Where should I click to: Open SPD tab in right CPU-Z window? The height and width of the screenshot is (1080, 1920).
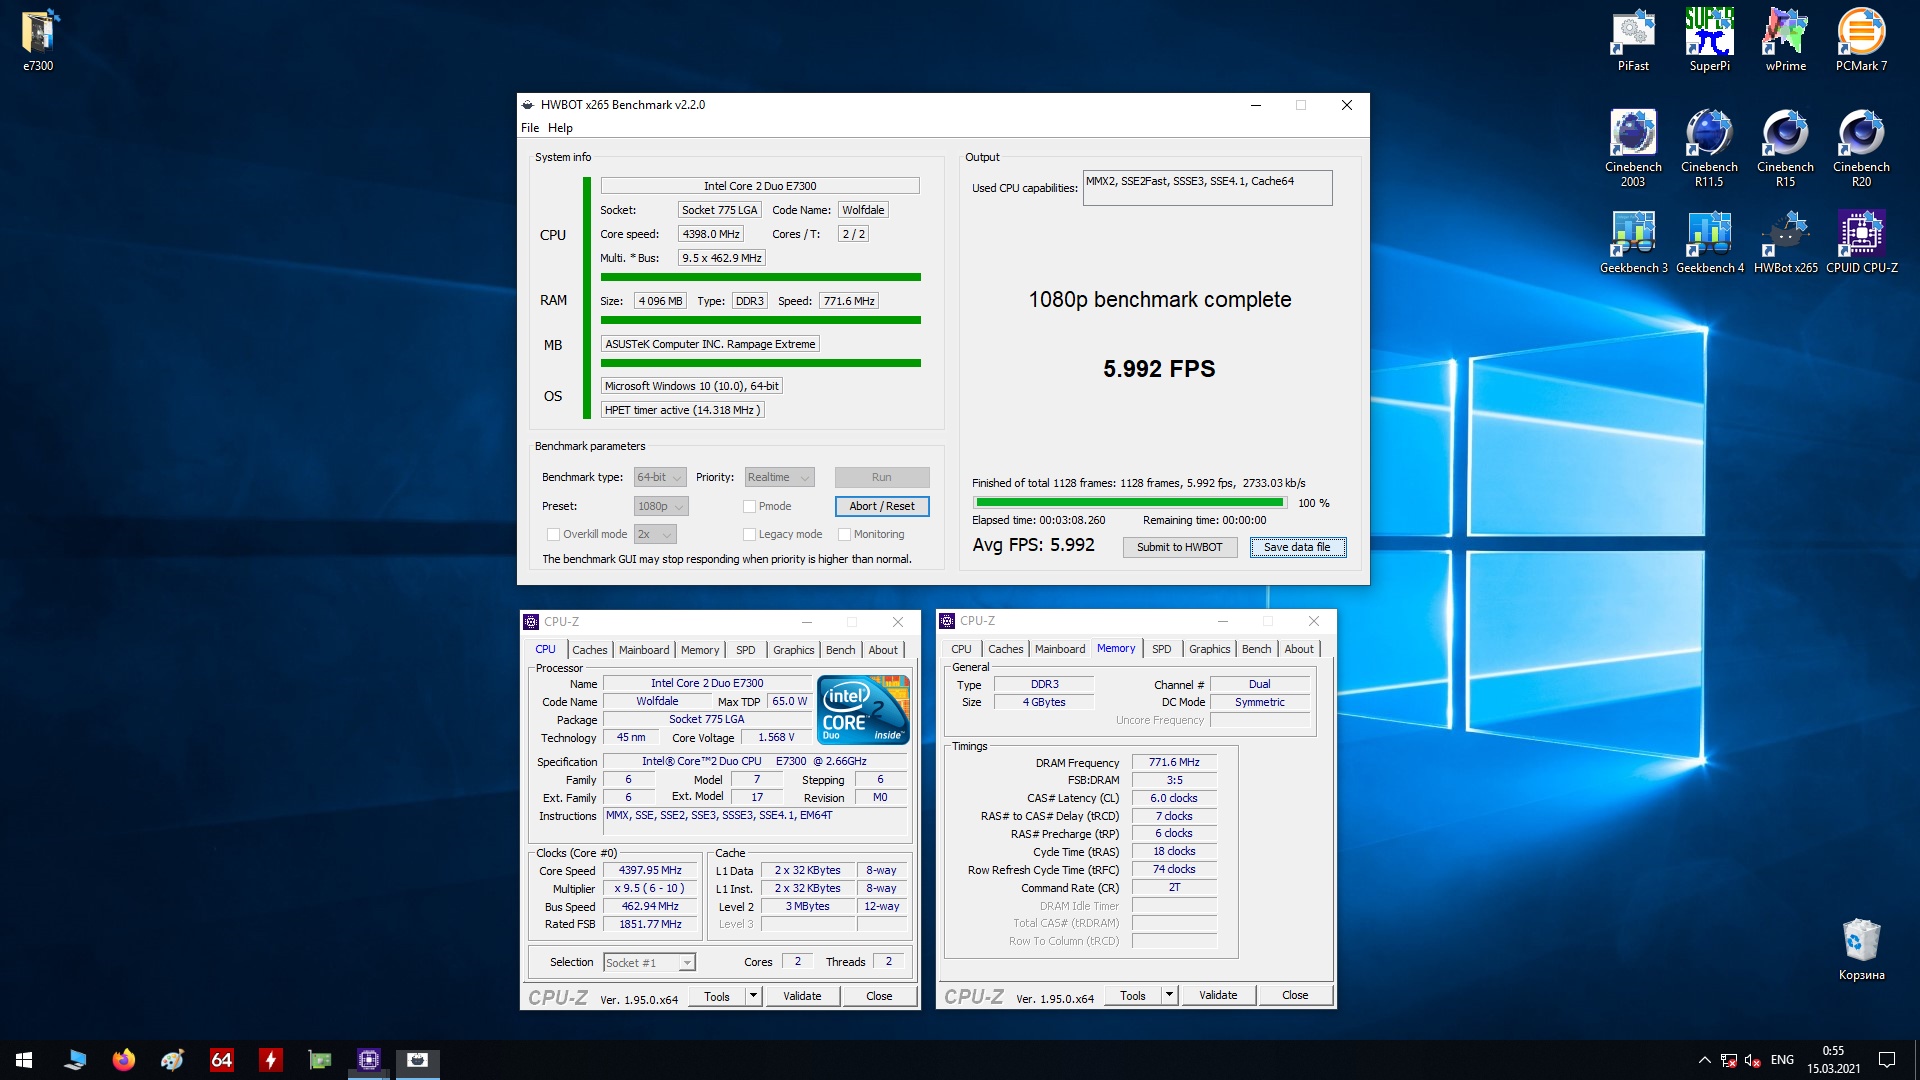tap(1161, 649)
